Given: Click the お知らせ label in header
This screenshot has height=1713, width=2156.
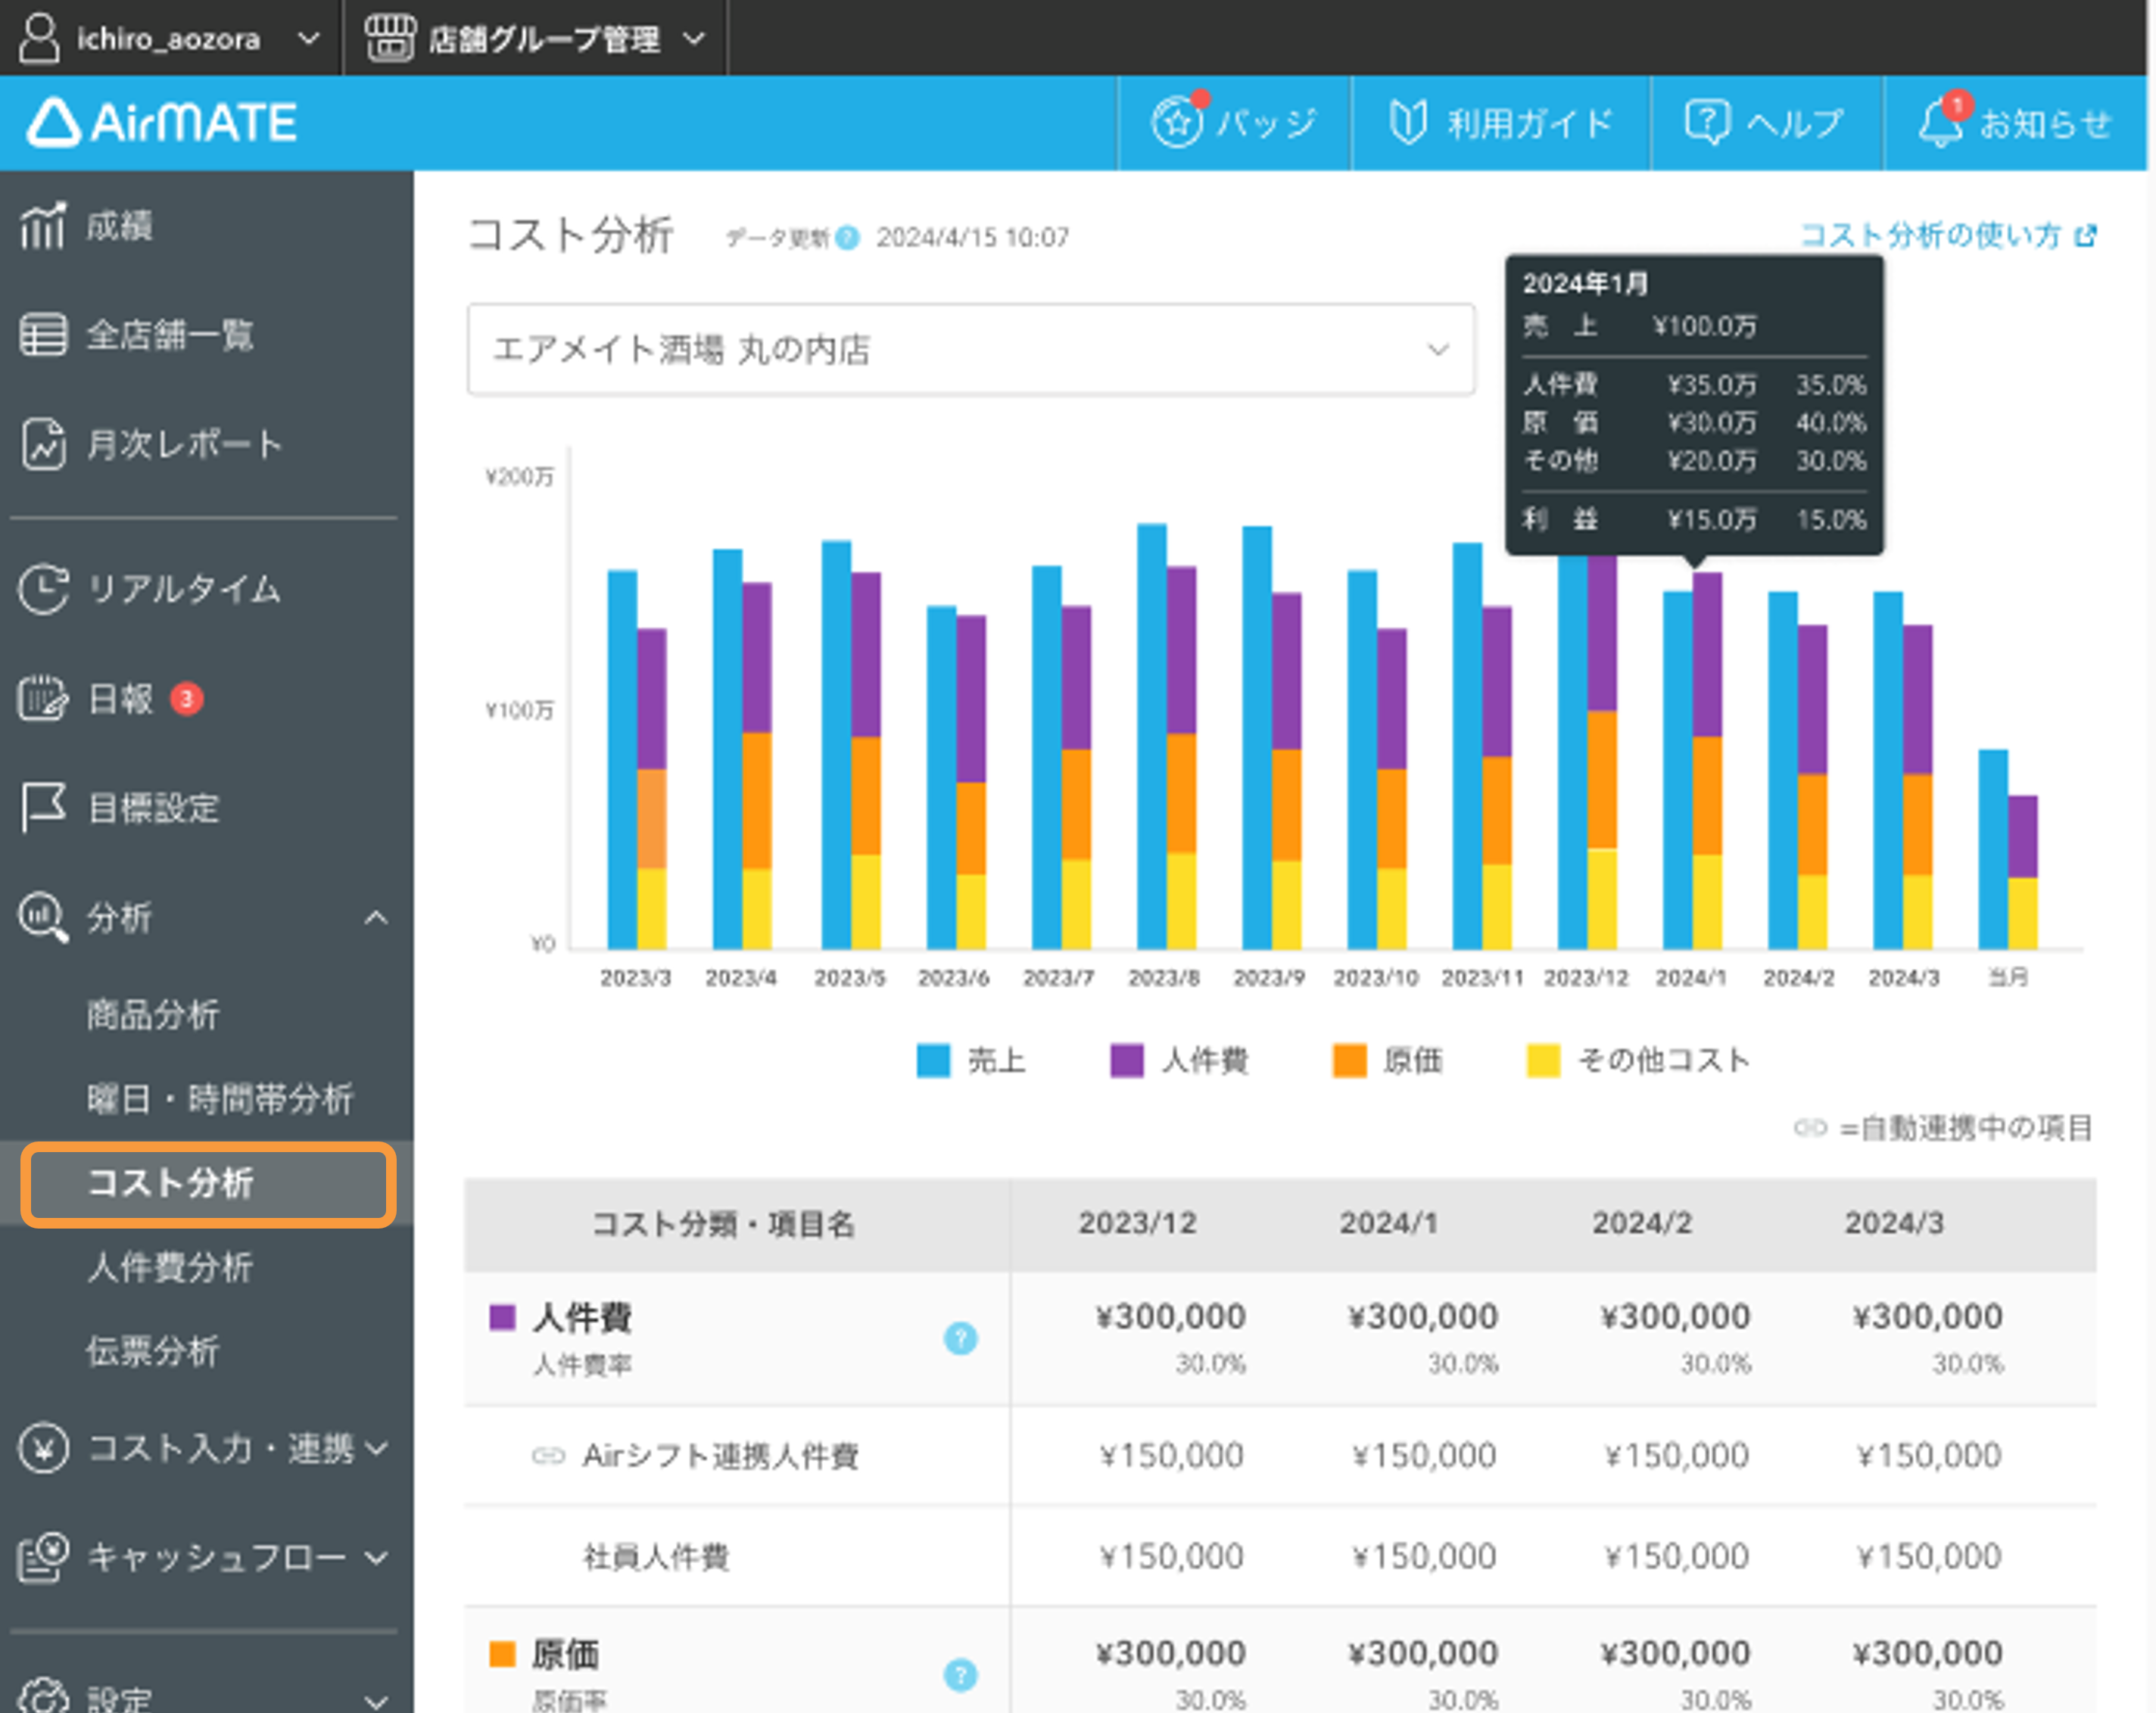Looking at the screenshot, I should (2045, 123).
